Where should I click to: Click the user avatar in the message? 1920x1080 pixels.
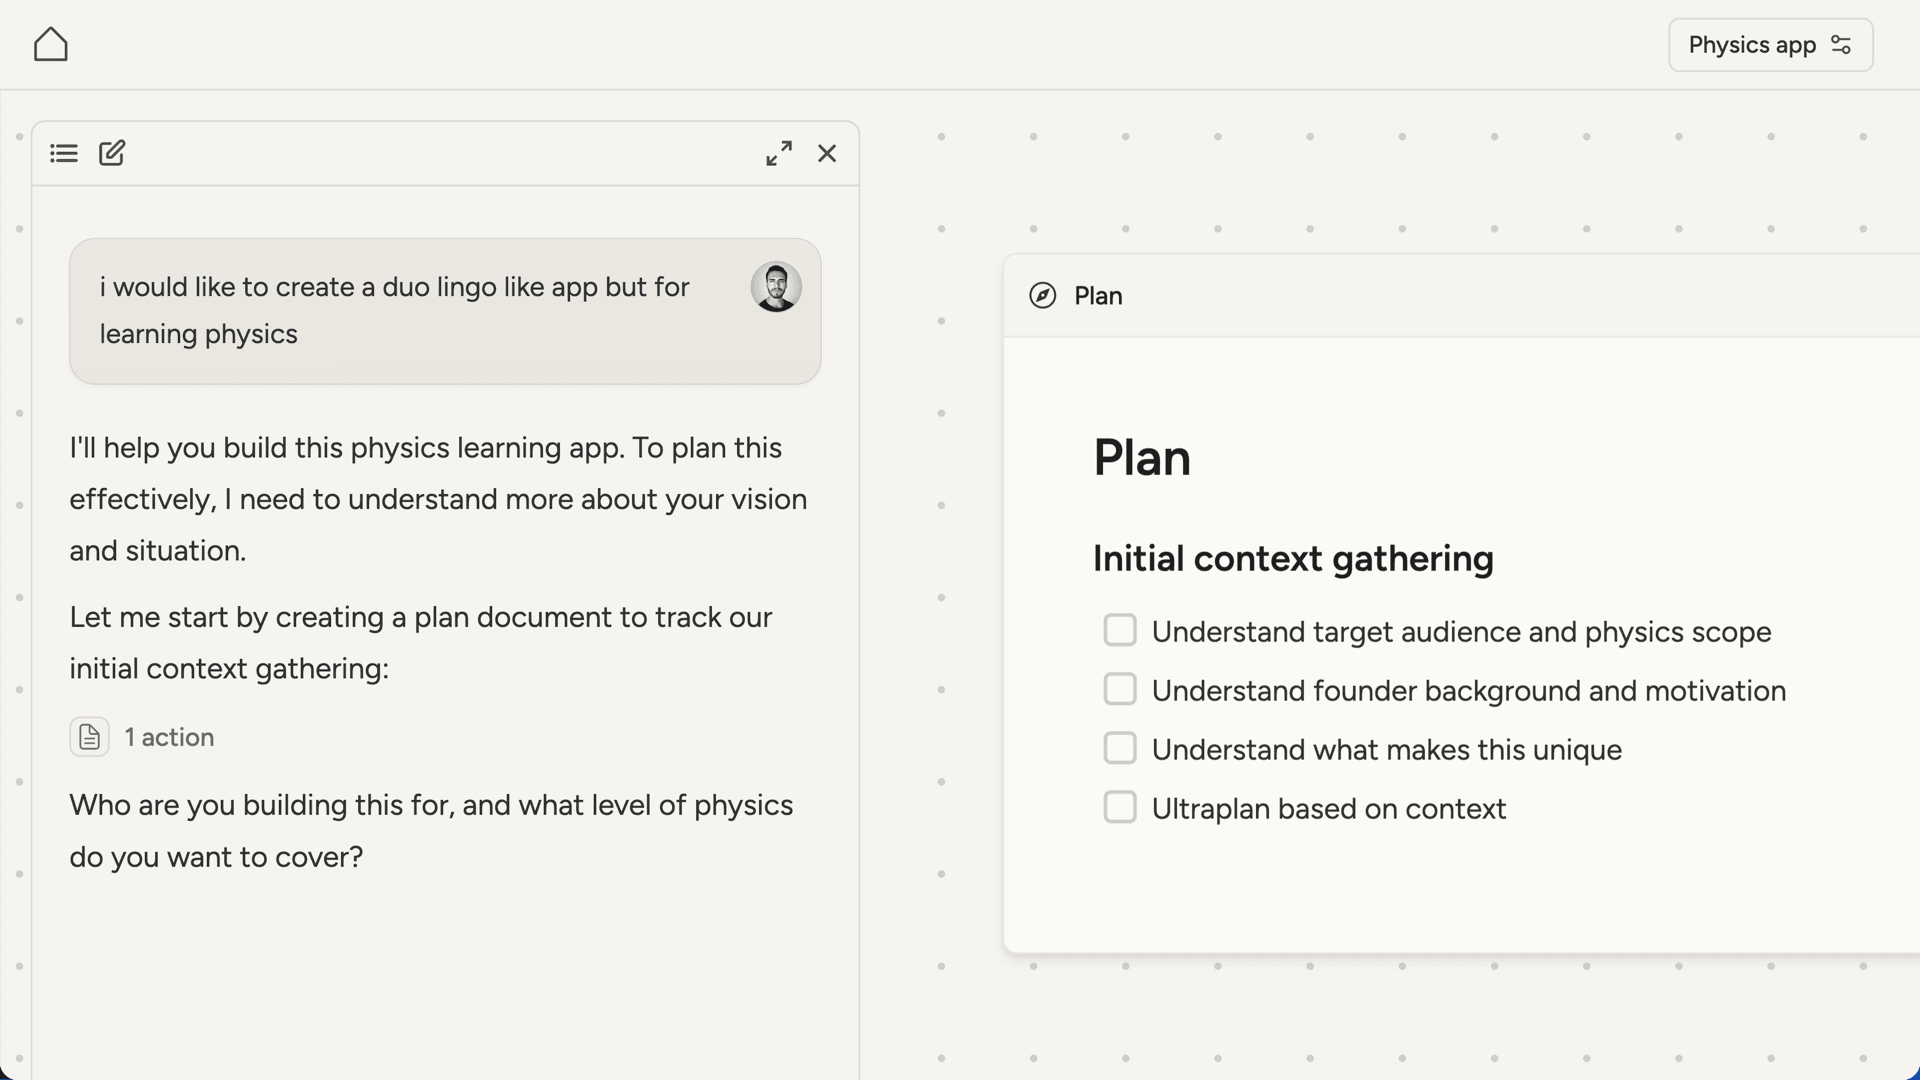pyautogui.click(x=776, y=287)
